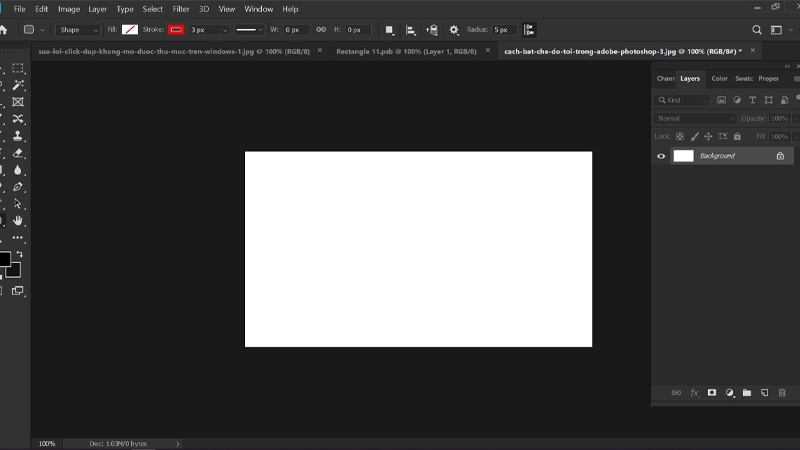Open the stroke width dropdown
This screenshot has height=450, width=800.
tap(224, 30)
